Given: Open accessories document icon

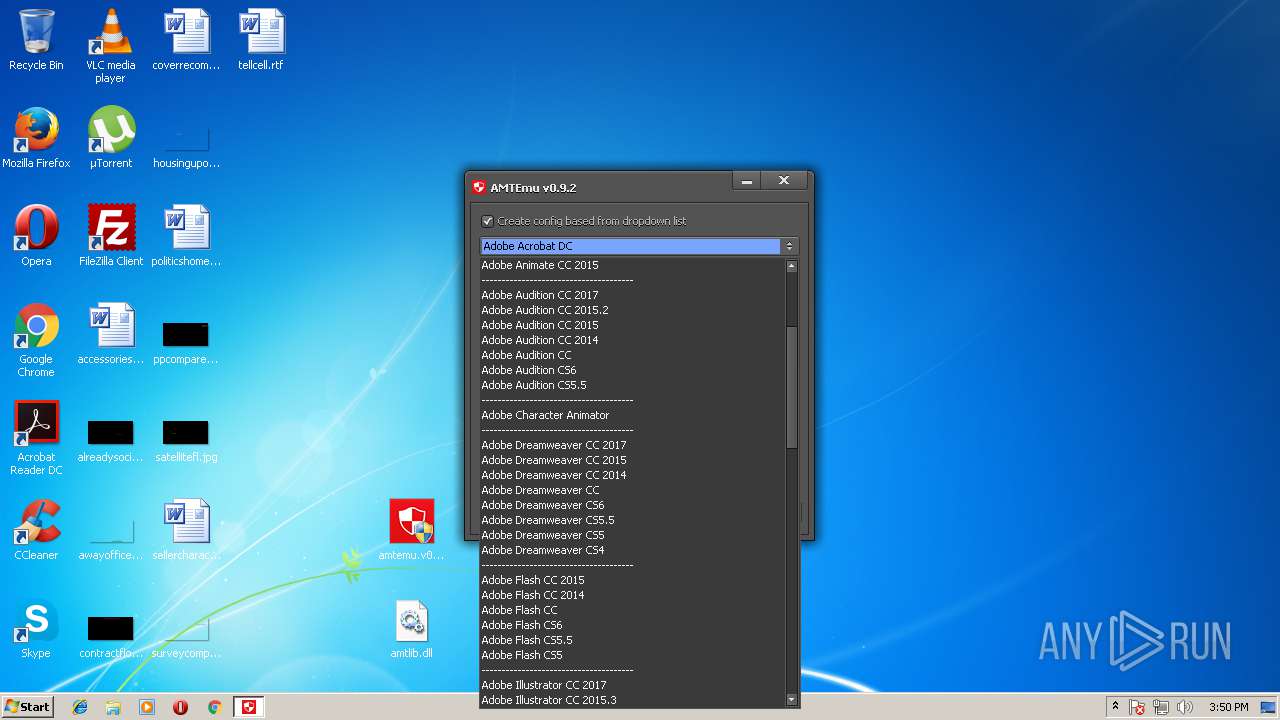Looking at the screenshot, I should (110, 335).
